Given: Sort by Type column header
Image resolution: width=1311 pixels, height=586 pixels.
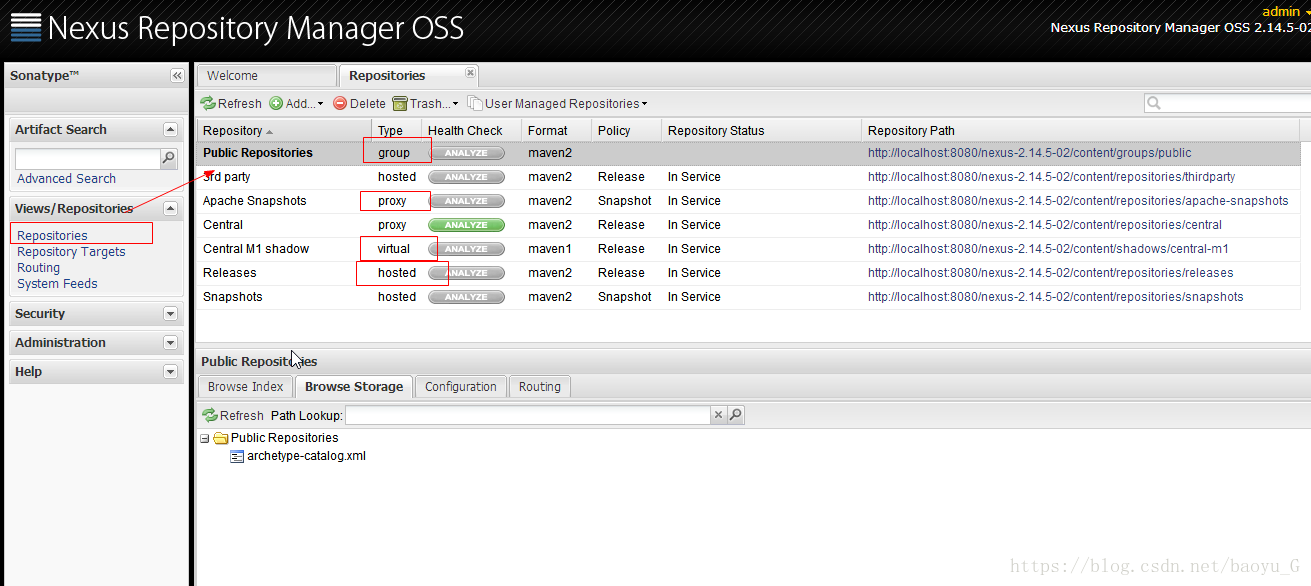Looking at the screenshot, I should [397, 131].
